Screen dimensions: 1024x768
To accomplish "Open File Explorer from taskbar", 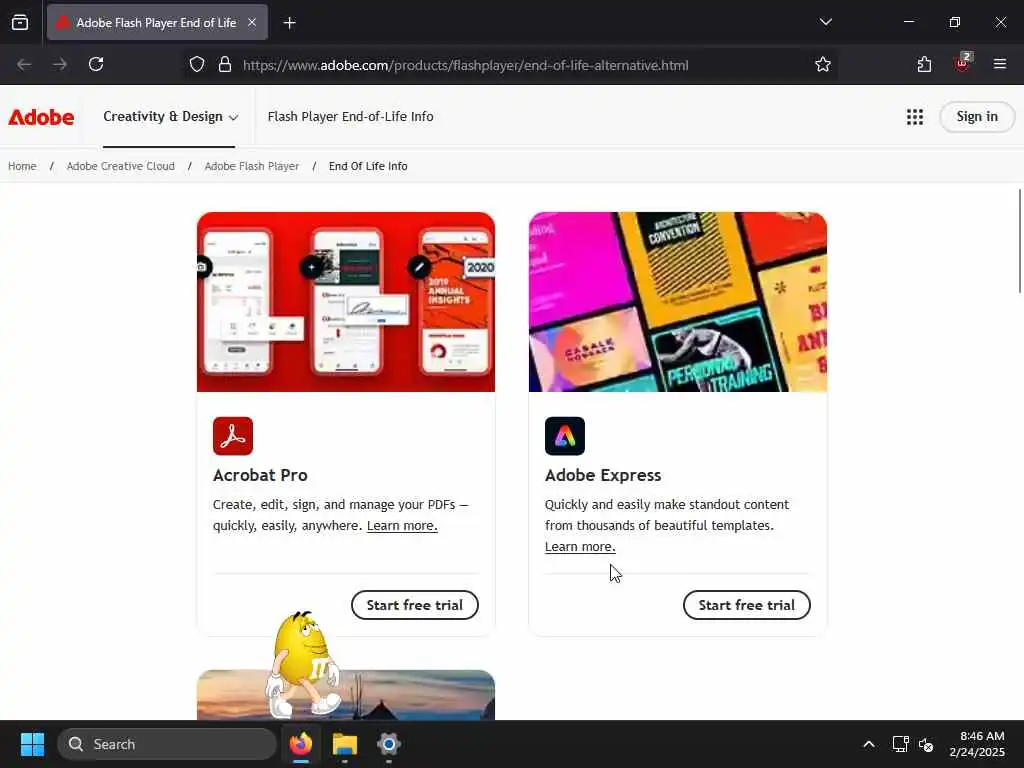I will point(345,744).
